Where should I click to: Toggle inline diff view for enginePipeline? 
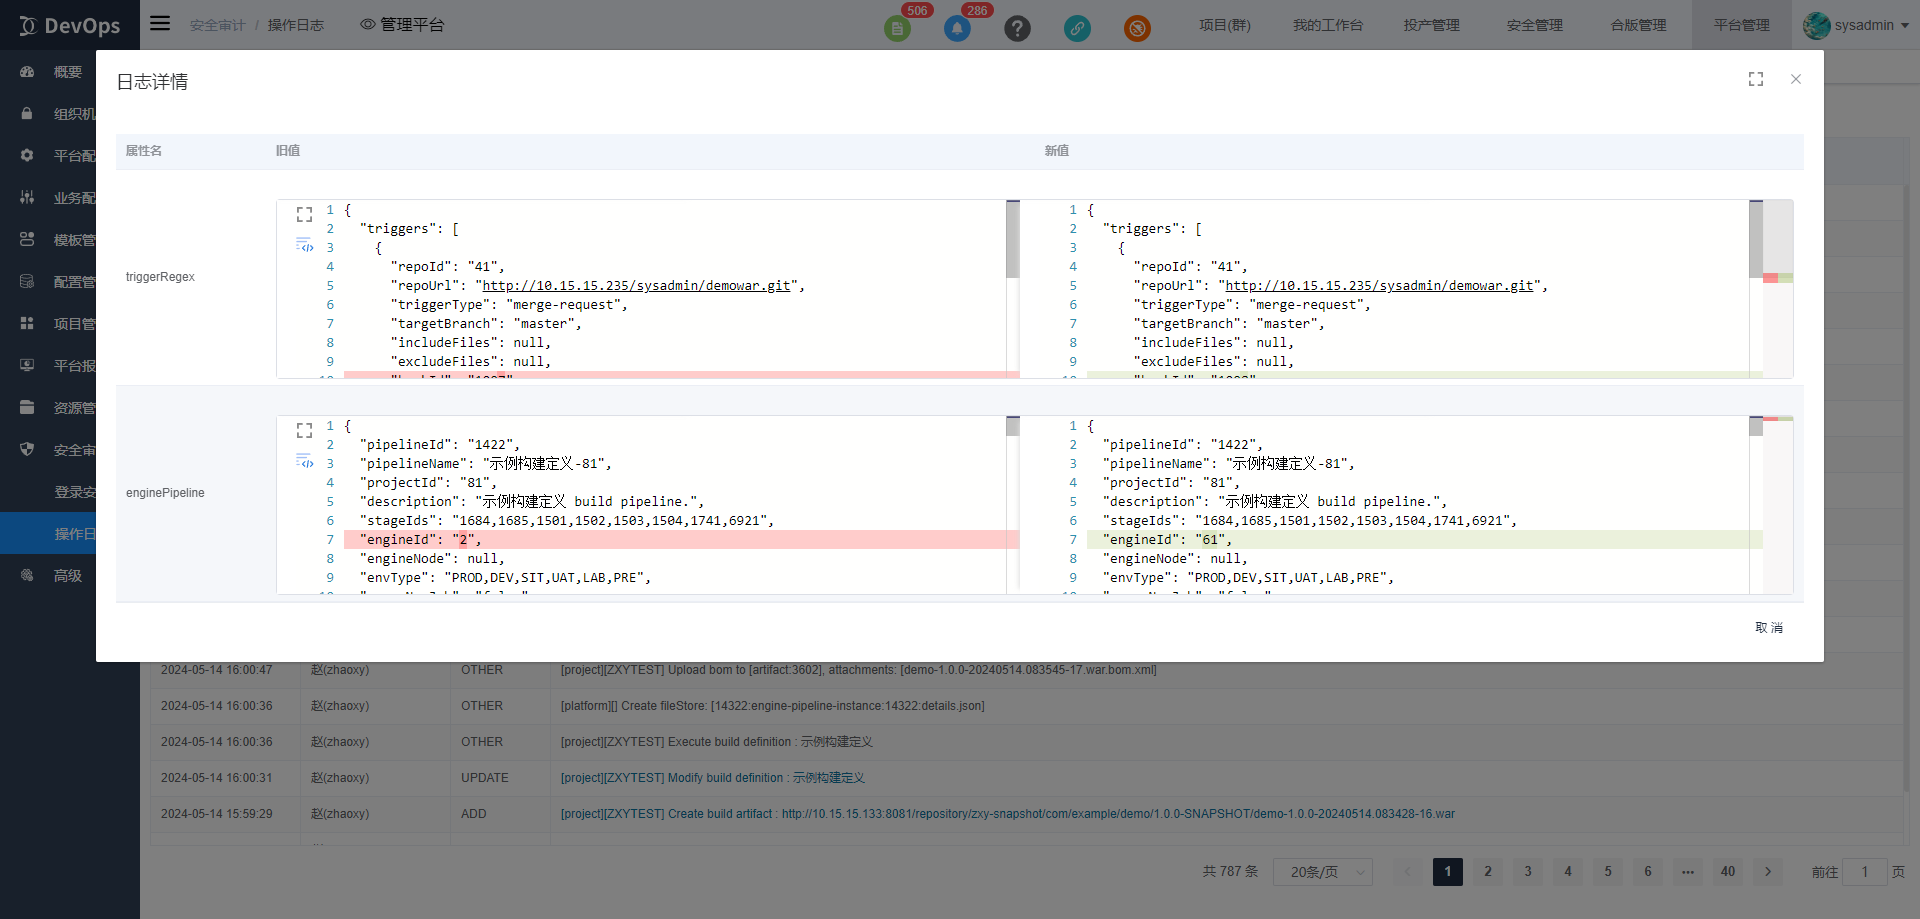pyautogui.click(x=304, y=461)
